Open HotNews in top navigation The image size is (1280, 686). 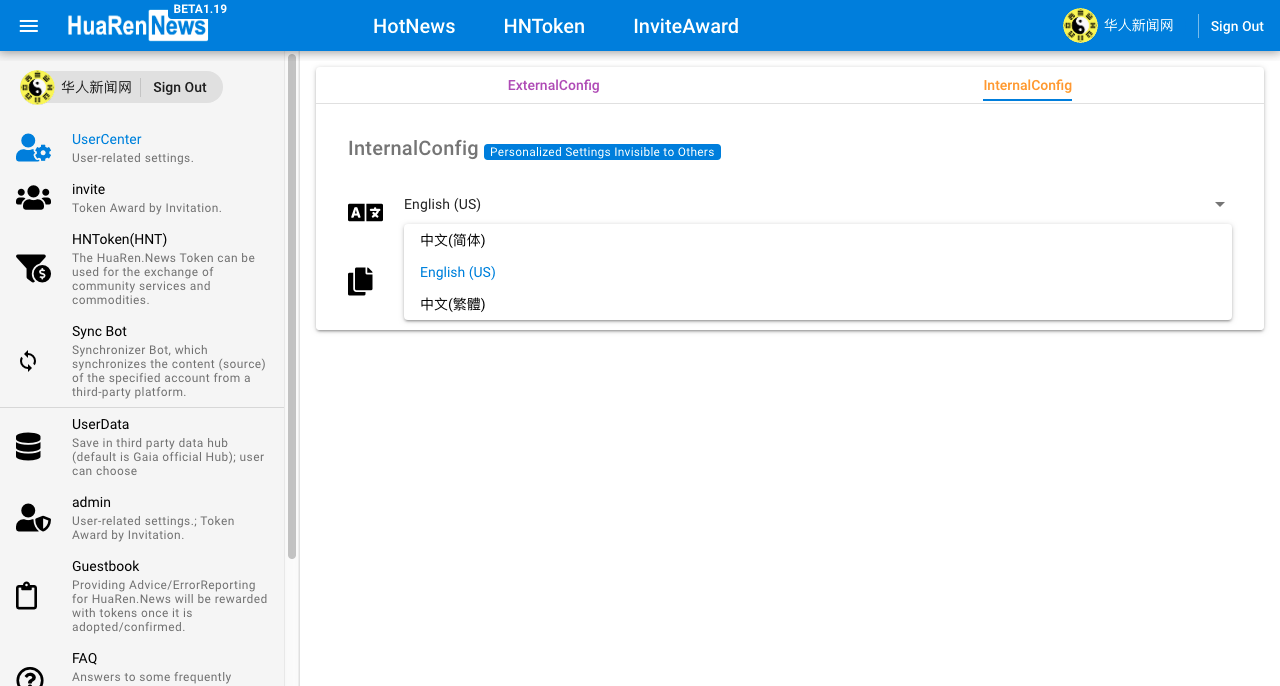[414, 26]
